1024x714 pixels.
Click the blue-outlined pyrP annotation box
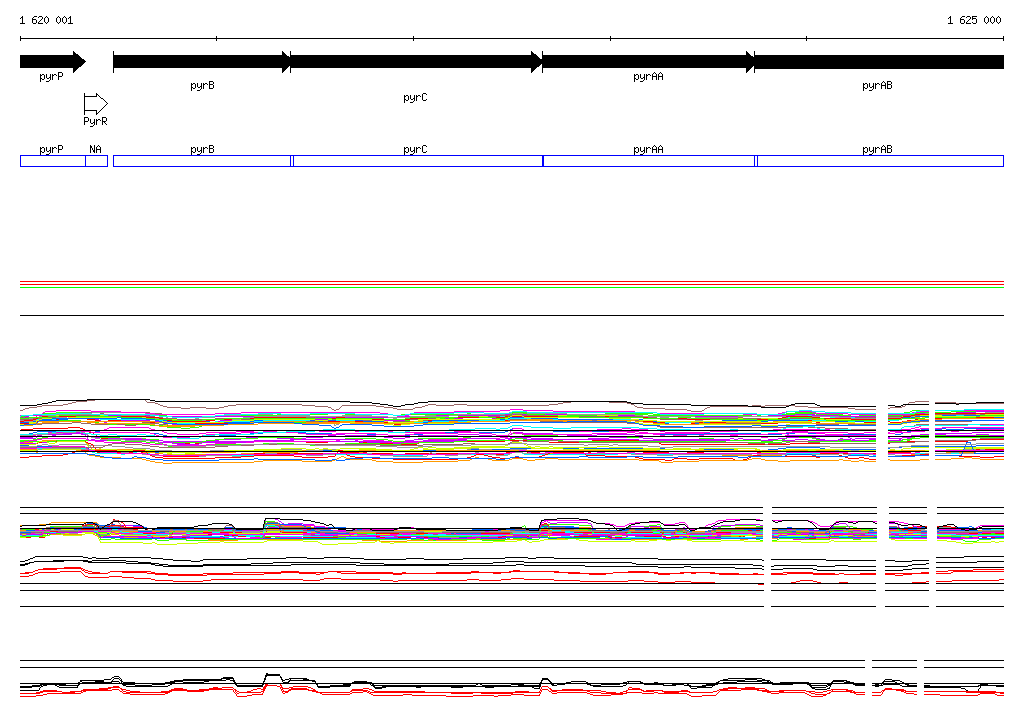point(52,161)
